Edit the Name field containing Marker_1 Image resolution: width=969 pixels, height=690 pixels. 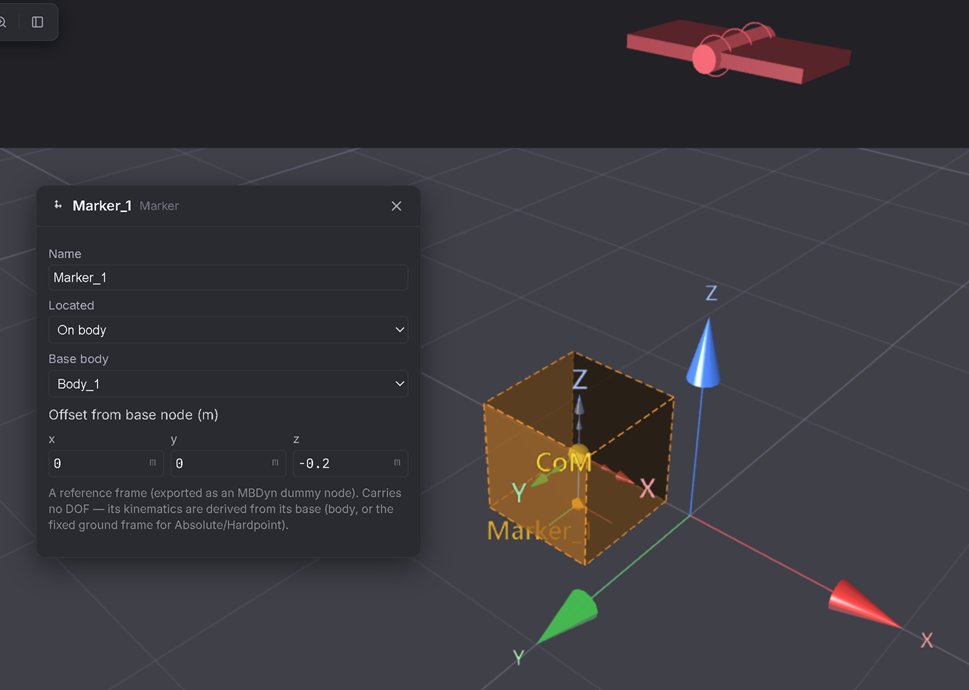pos(228,277)
